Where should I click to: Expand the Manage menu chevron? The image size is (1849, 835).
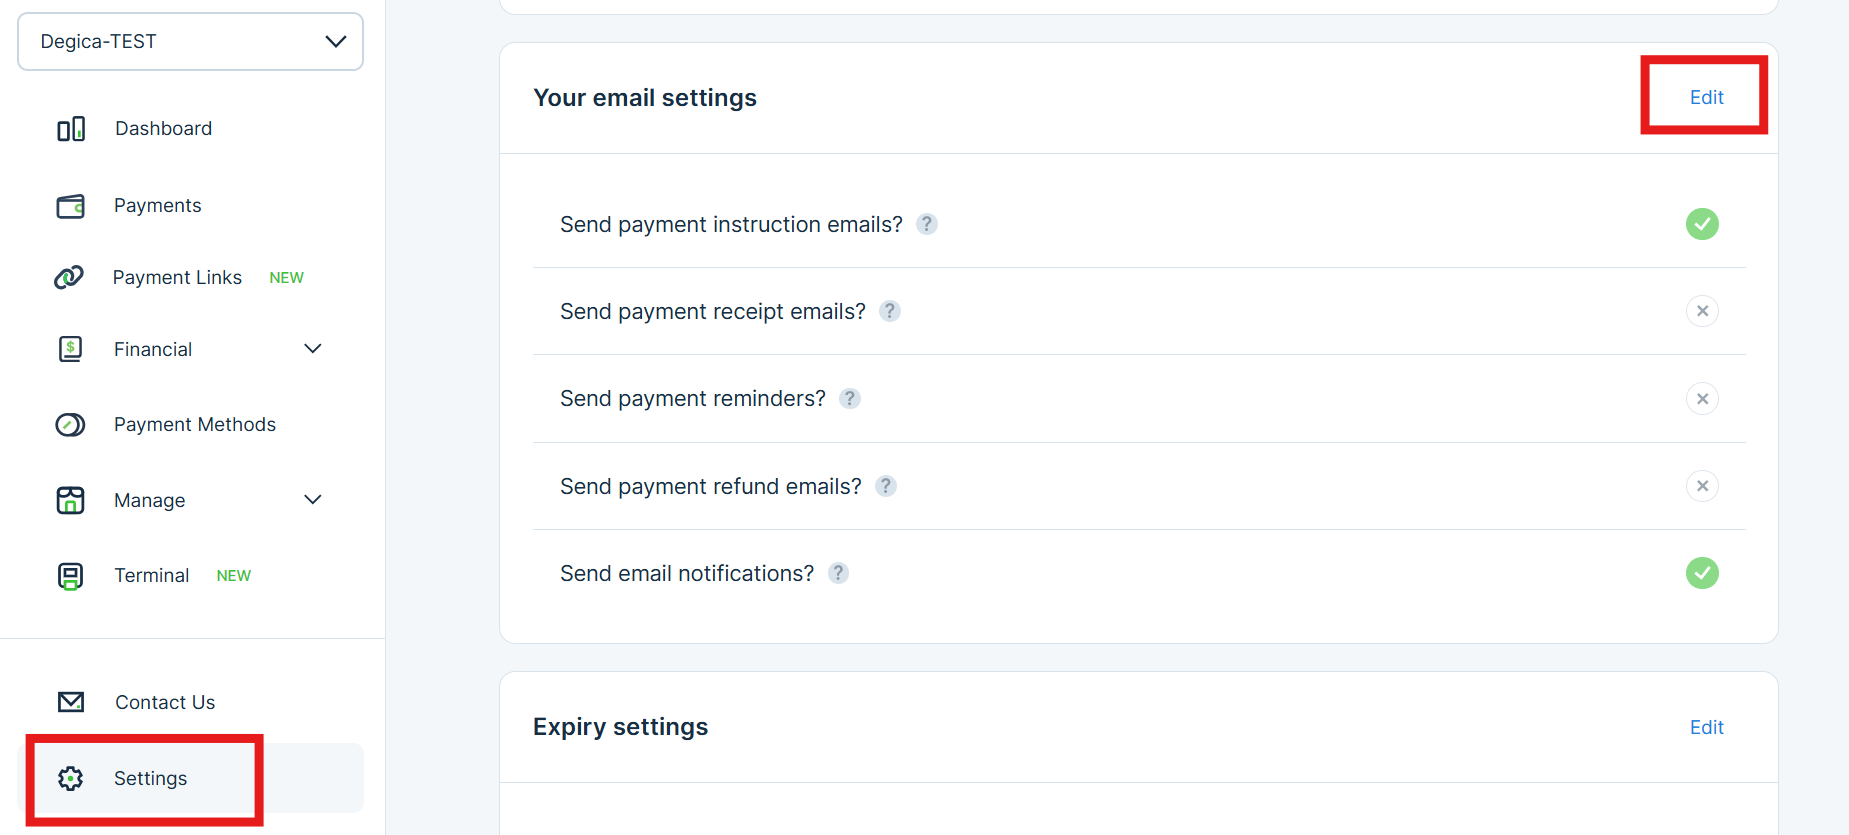pyautogui.click(x=313, y=500)
